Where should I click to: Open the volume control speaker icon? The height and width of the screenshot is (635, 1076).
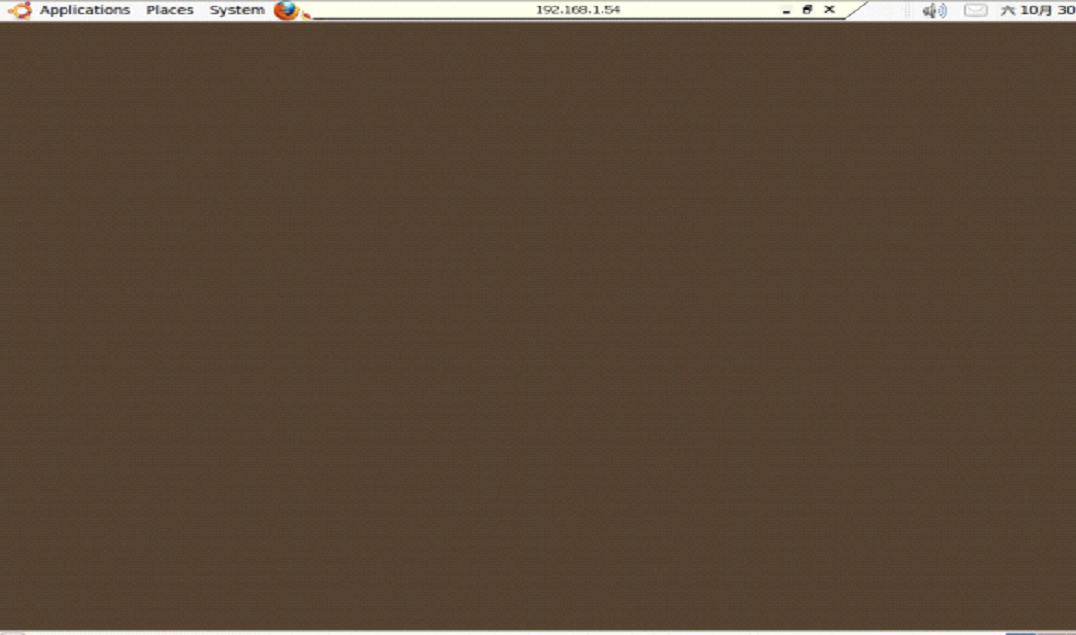[x=934, y=10]
